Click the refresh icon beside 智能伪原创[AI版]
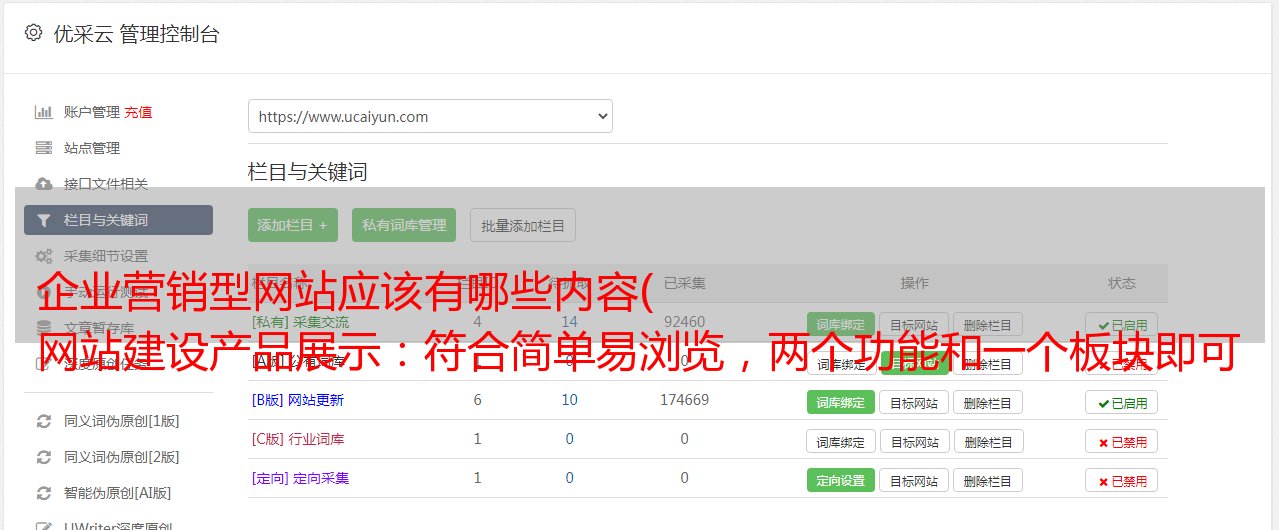 click(43, 493)
